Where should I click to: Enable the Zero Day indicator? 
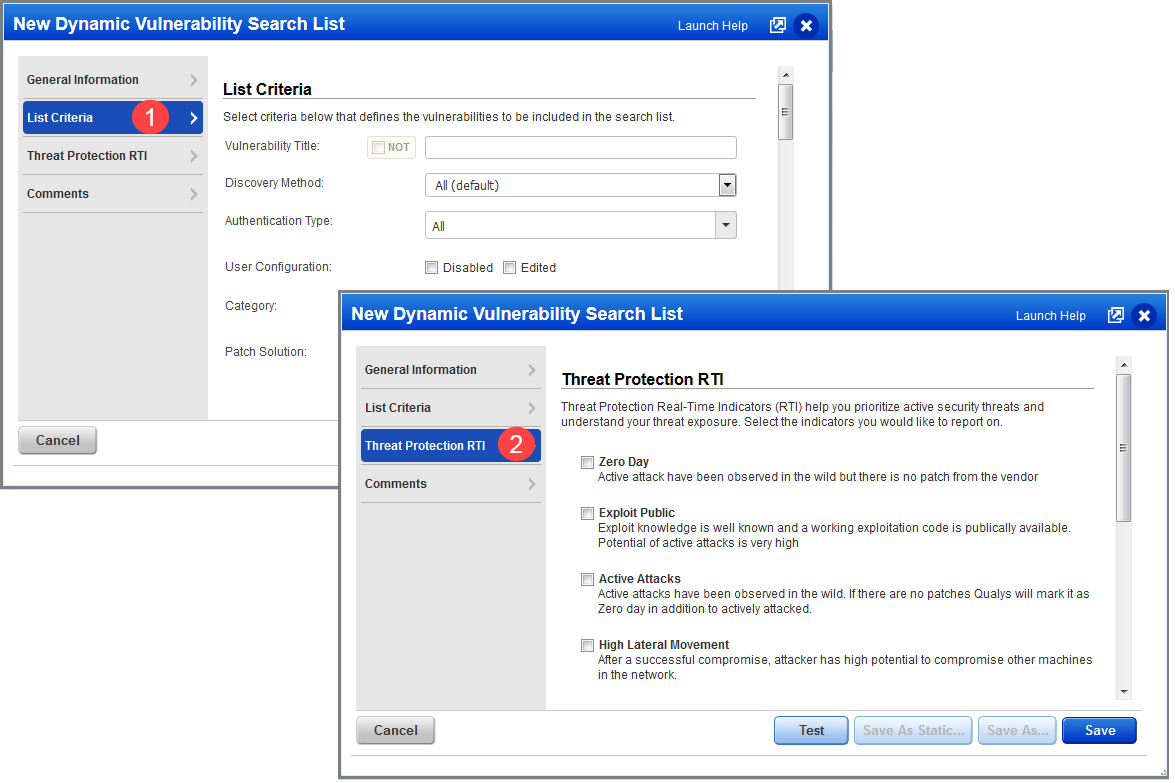(587, 462)
